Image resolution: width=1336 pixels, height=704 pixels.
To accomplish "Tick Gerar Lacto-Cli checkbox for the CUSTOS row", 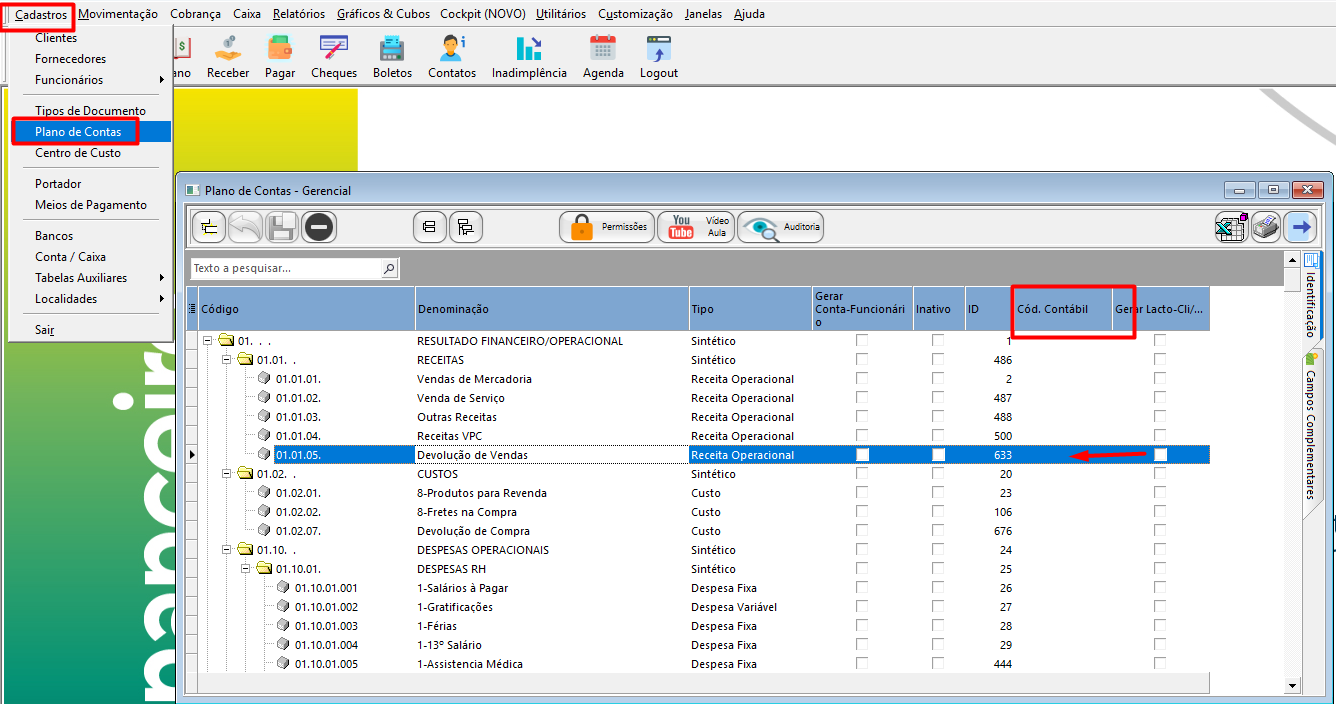I will 1160,474.
